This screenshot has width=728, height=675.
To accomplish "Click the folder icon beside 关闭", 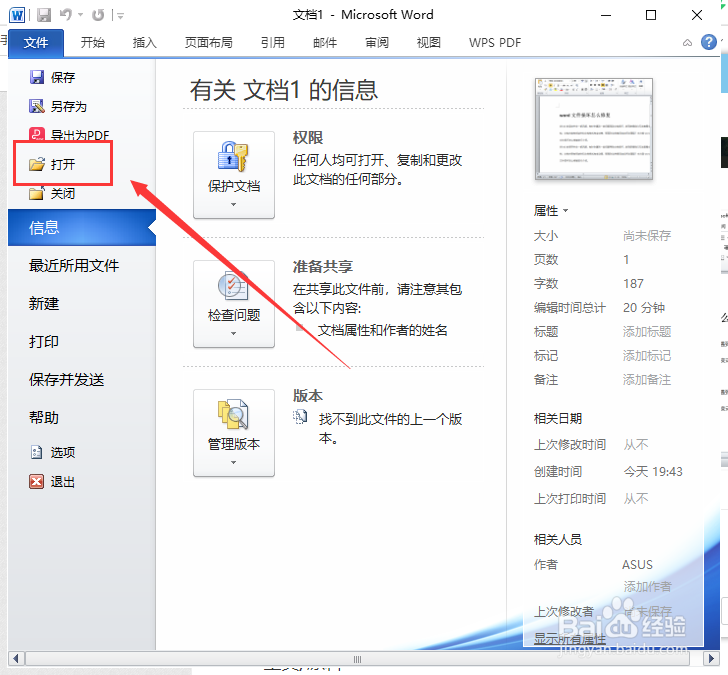I will click(37, 193).
